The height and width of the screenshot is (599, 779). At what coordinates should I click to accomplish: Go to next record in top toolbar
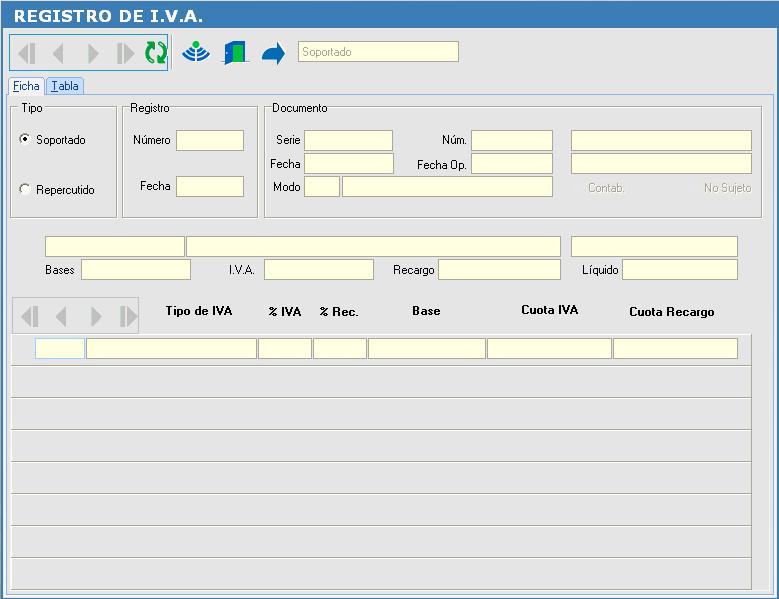92,53
